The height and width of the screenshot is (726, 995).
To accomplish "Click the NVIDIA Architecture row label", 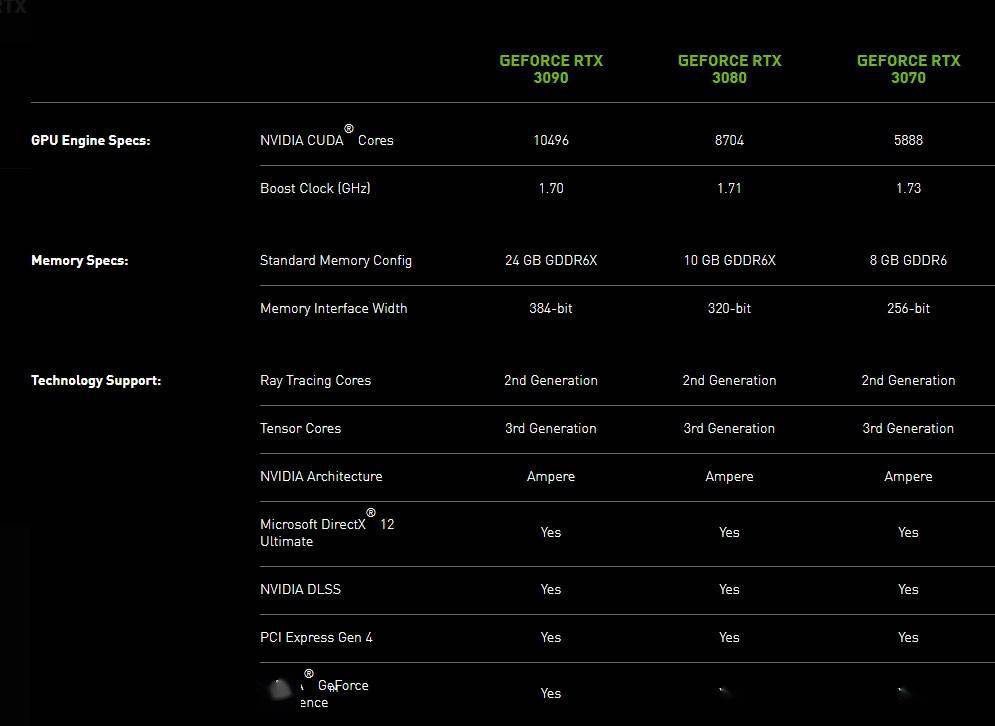I will pos(321,476).
